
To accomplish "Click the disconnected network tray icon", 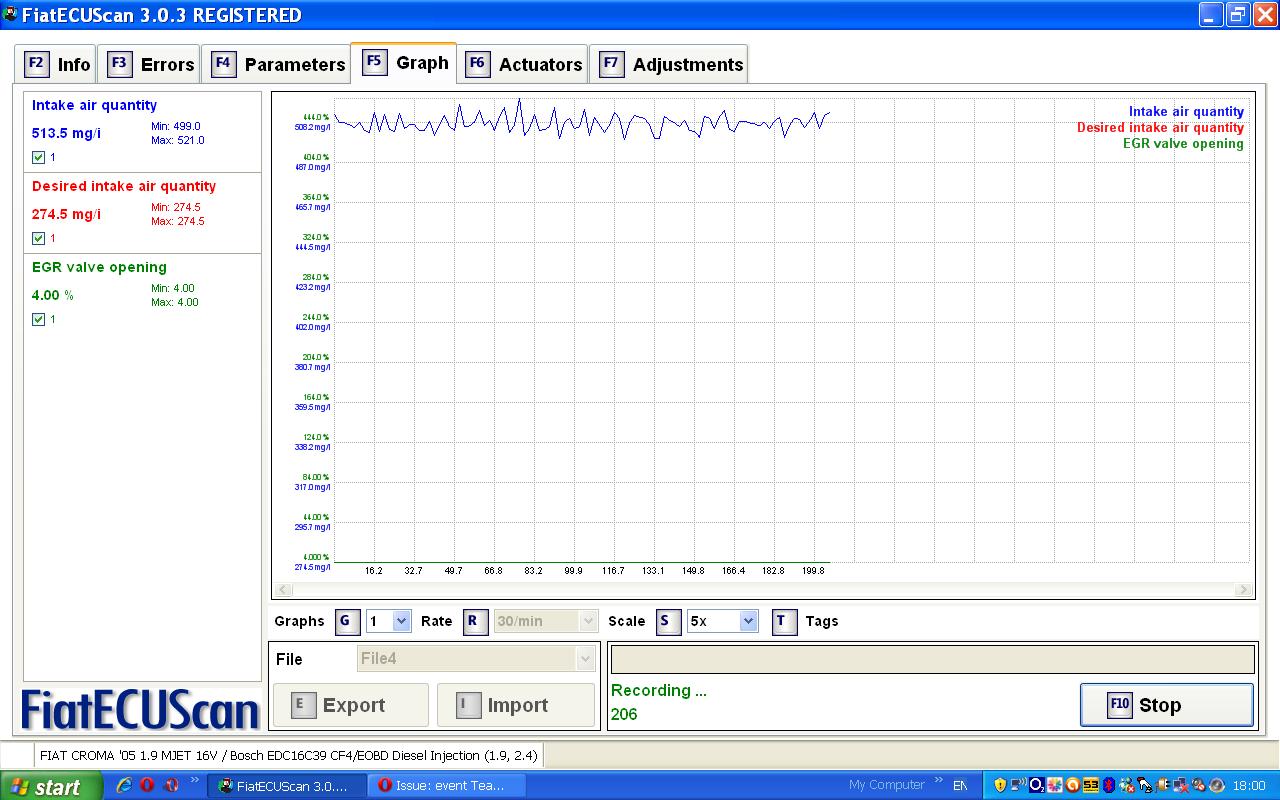I will click(1181, 785).
